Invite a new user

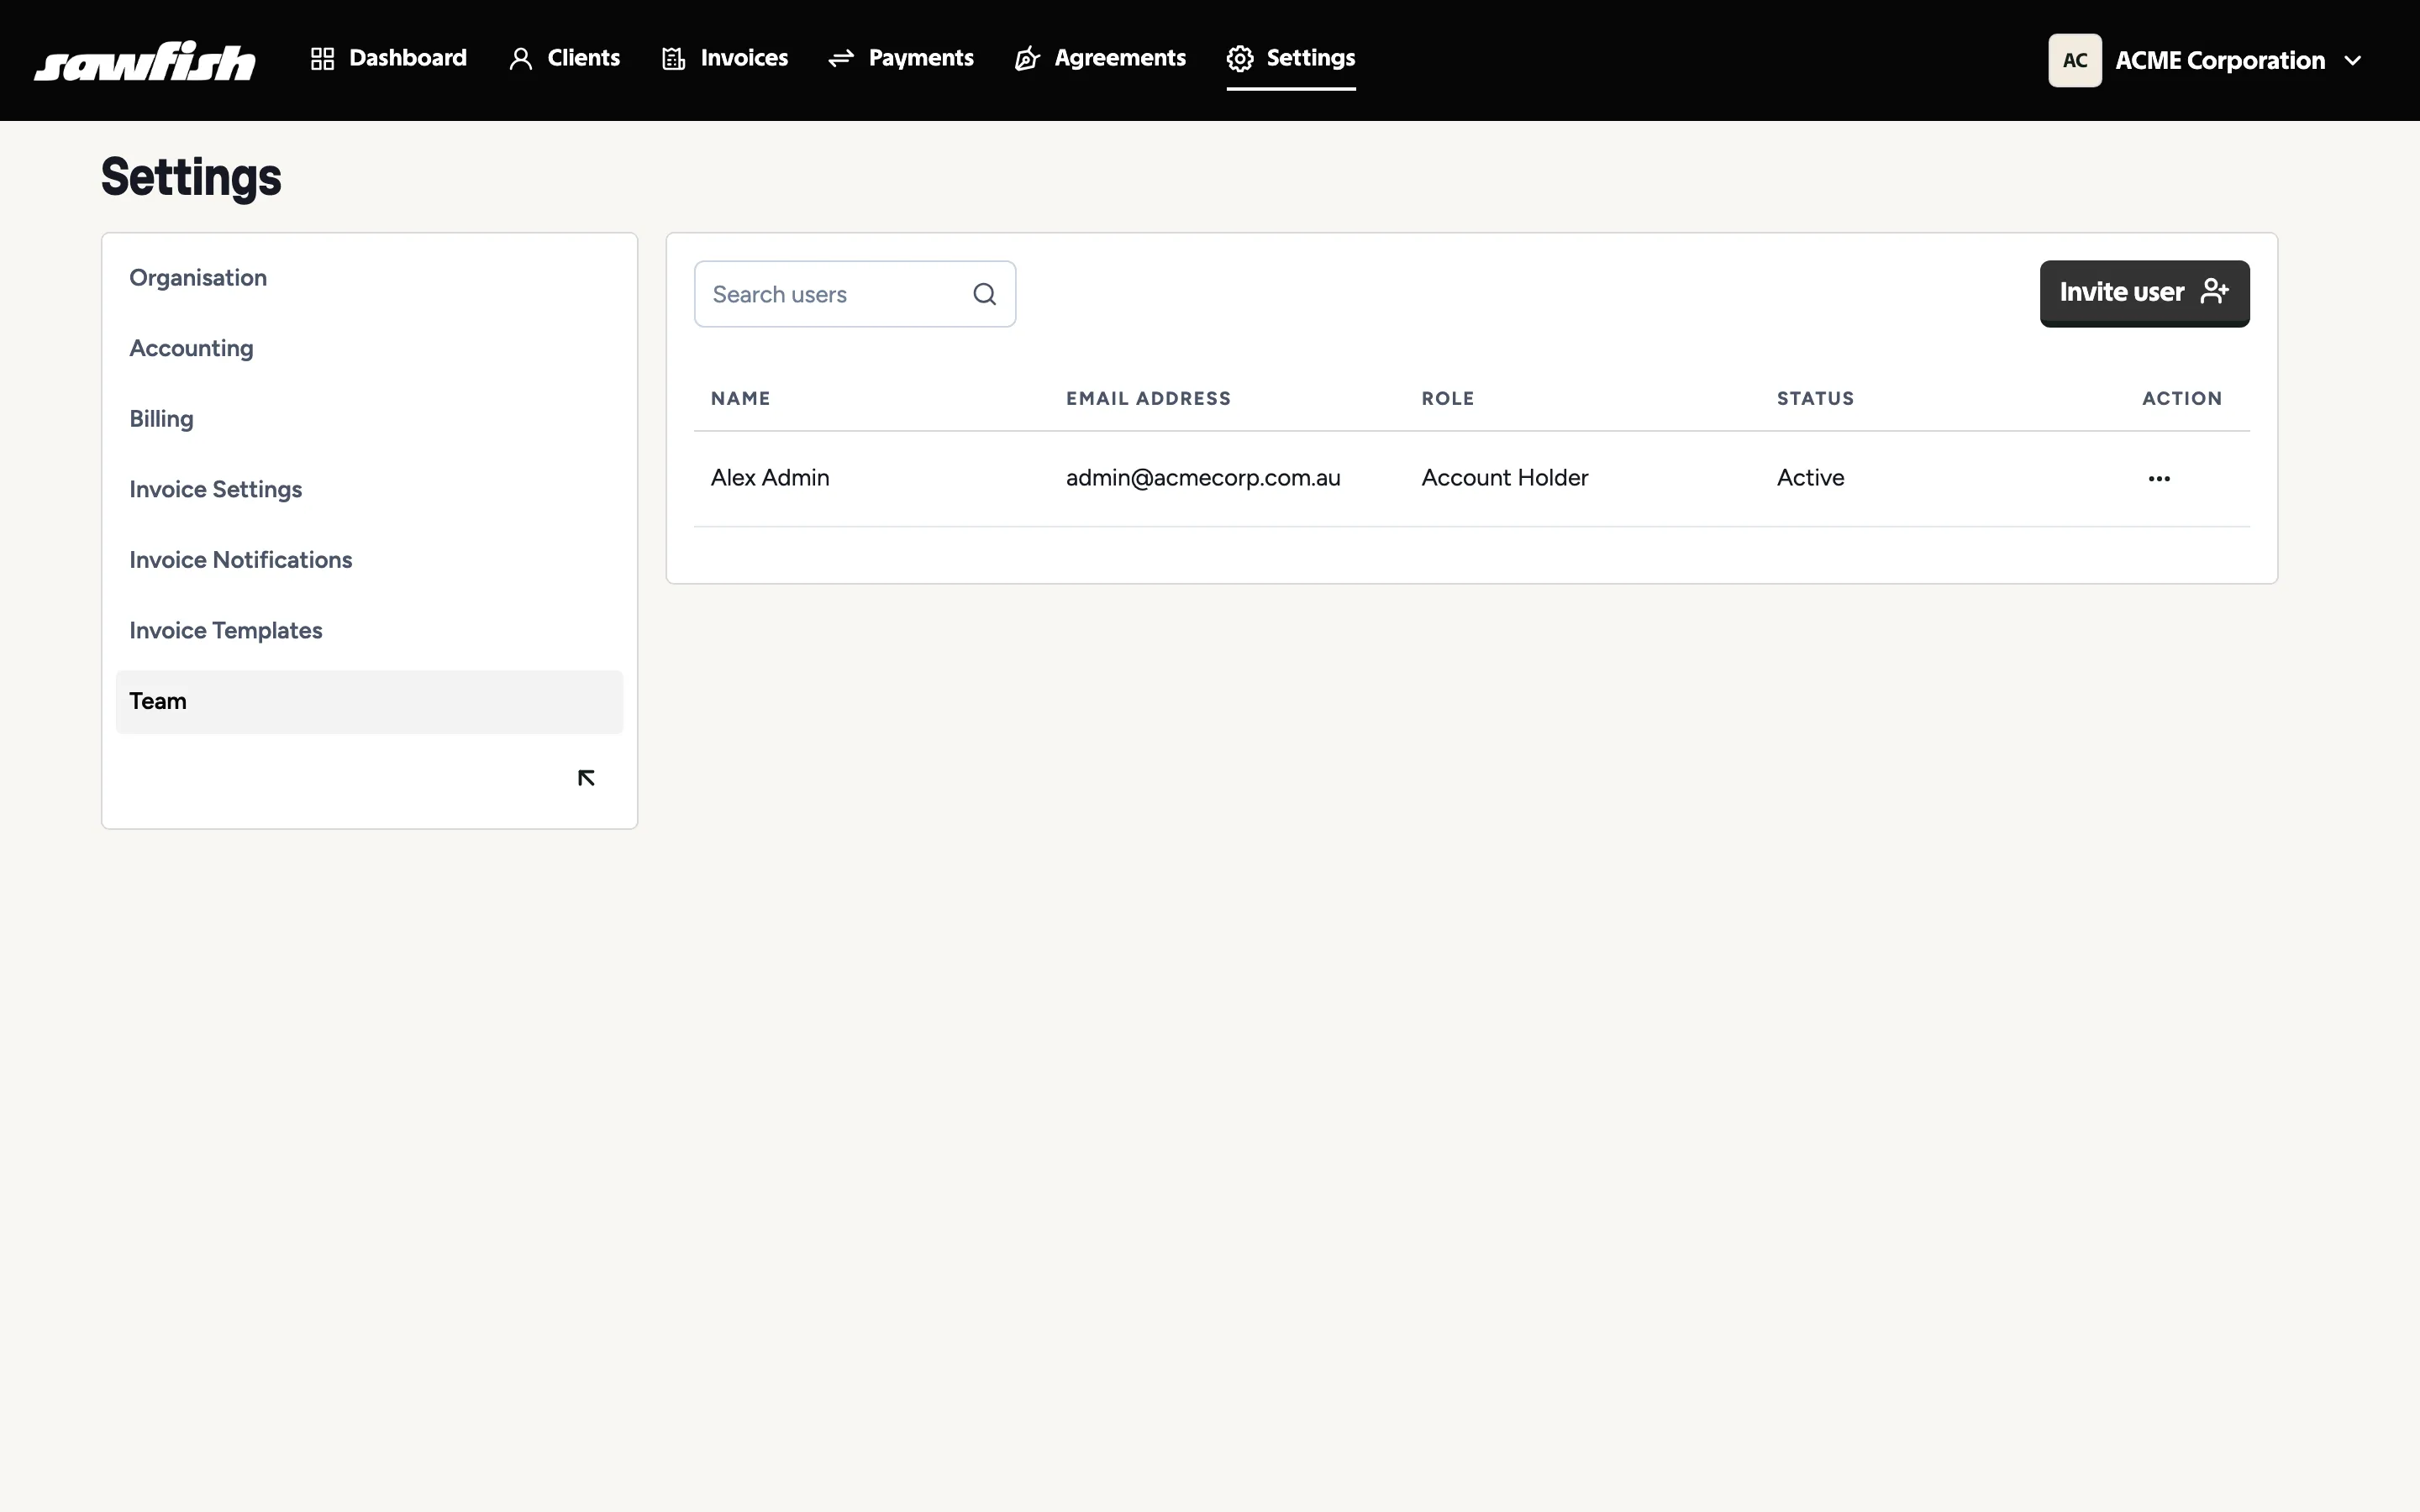(x=2144, y=293)
